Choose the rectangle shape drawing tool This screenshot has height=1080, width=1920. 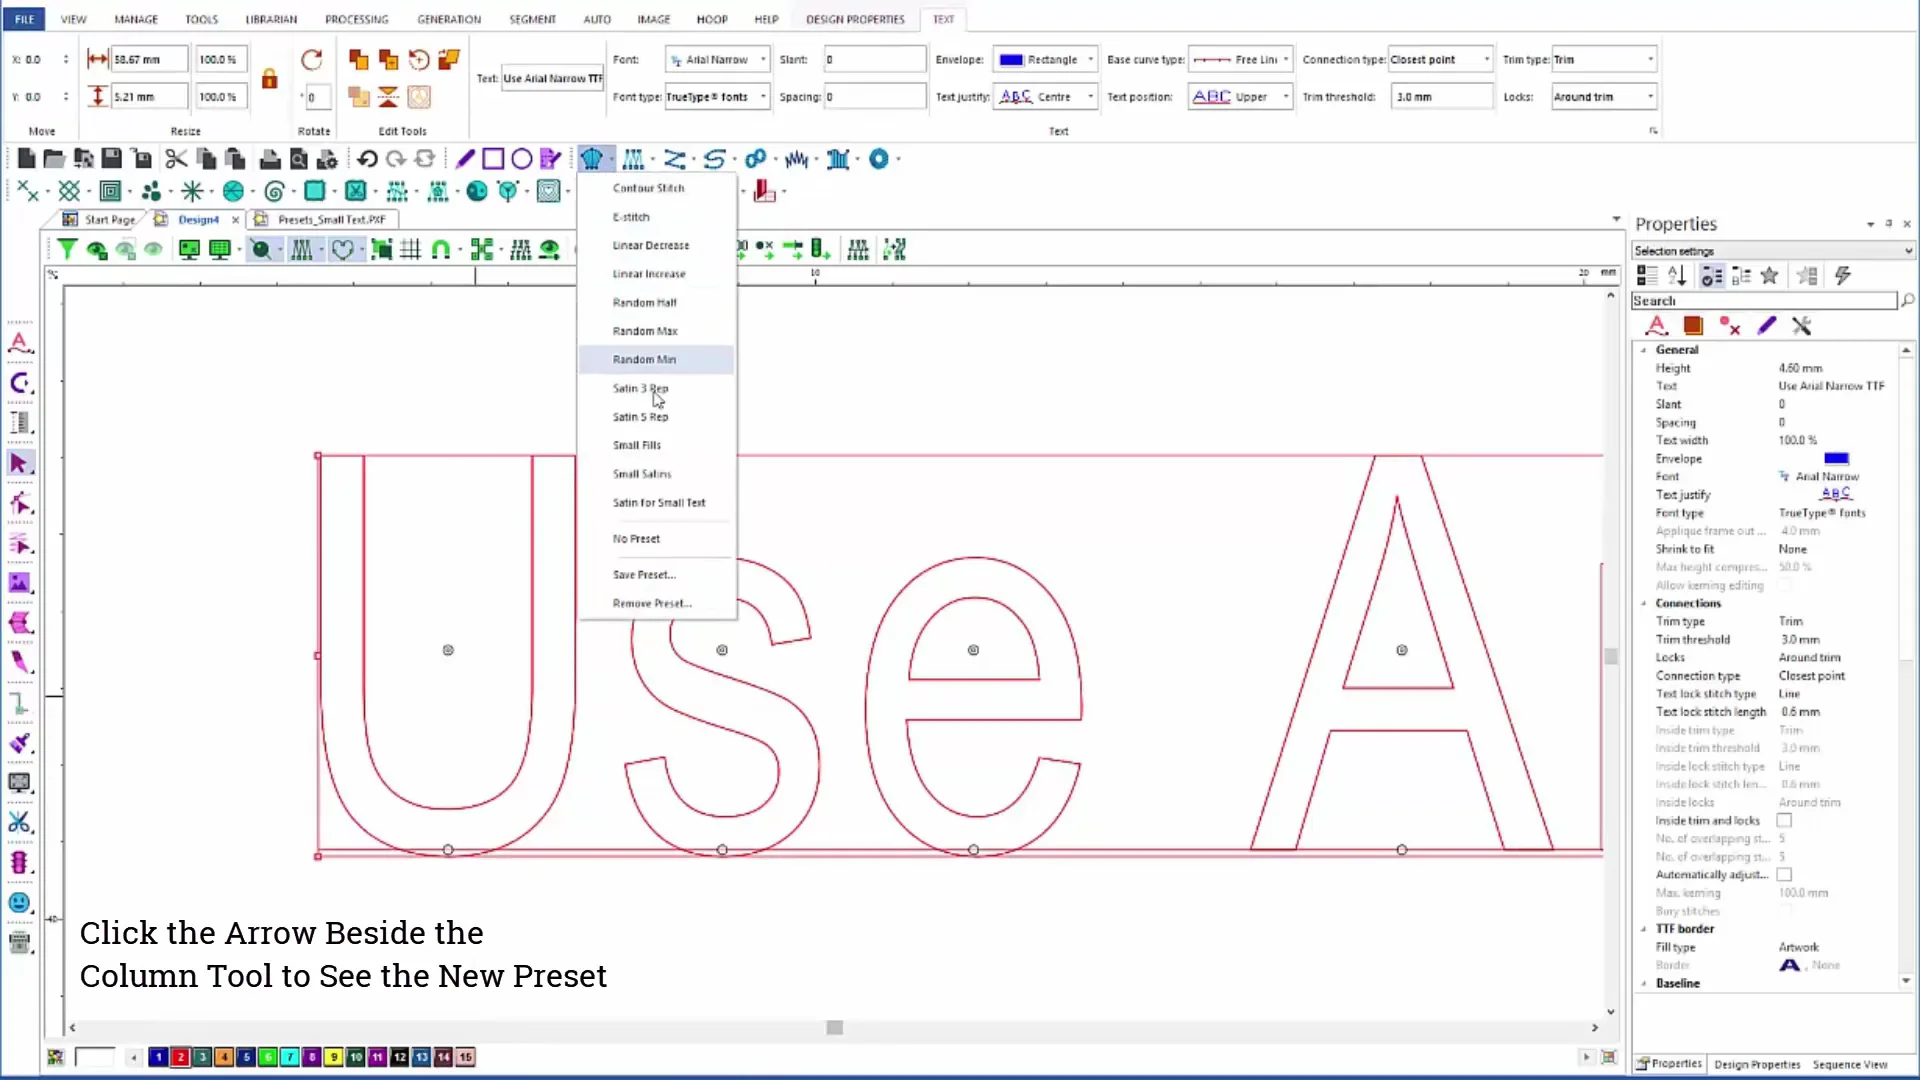pos(493,159)
